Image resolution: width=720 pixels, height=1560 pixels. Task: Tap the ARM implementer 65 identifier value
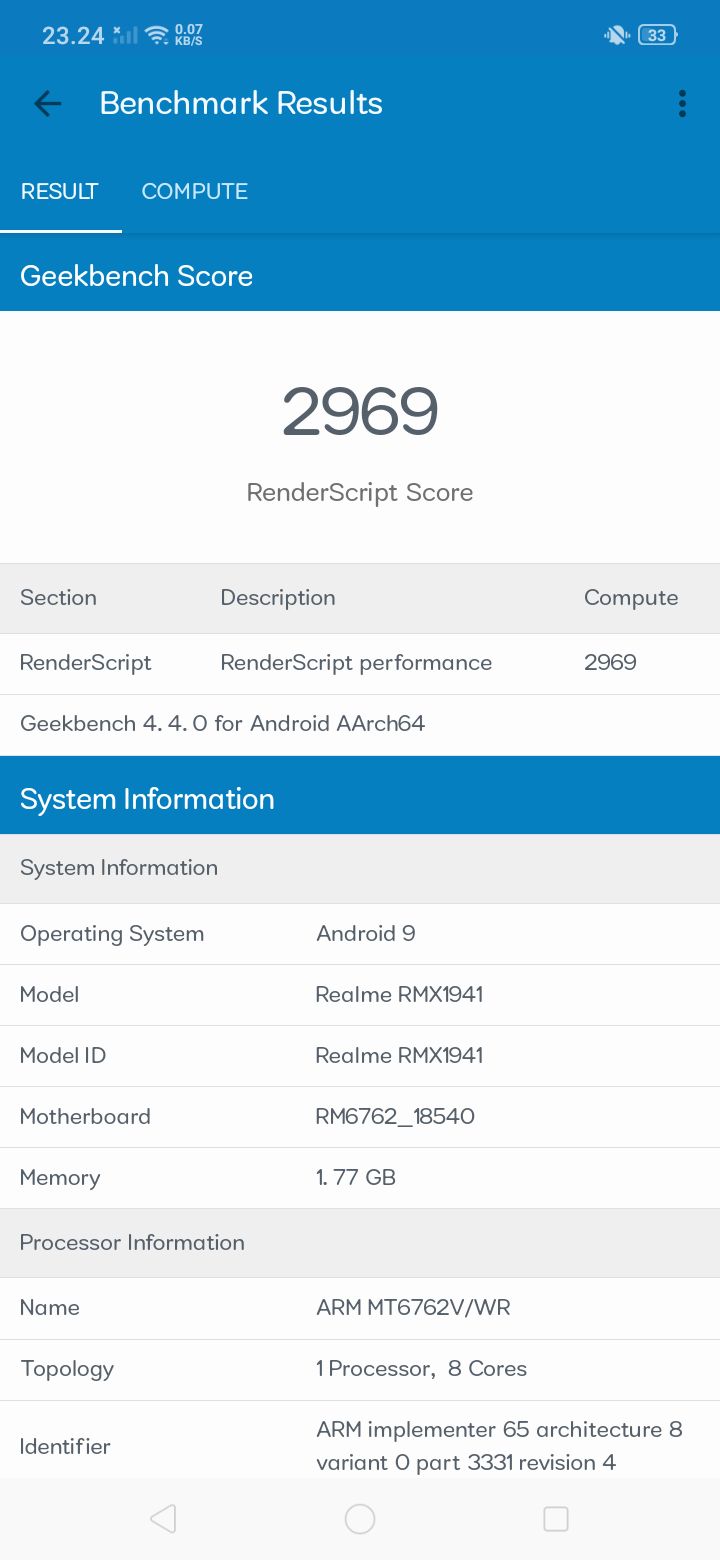[x=499, y=1446]
